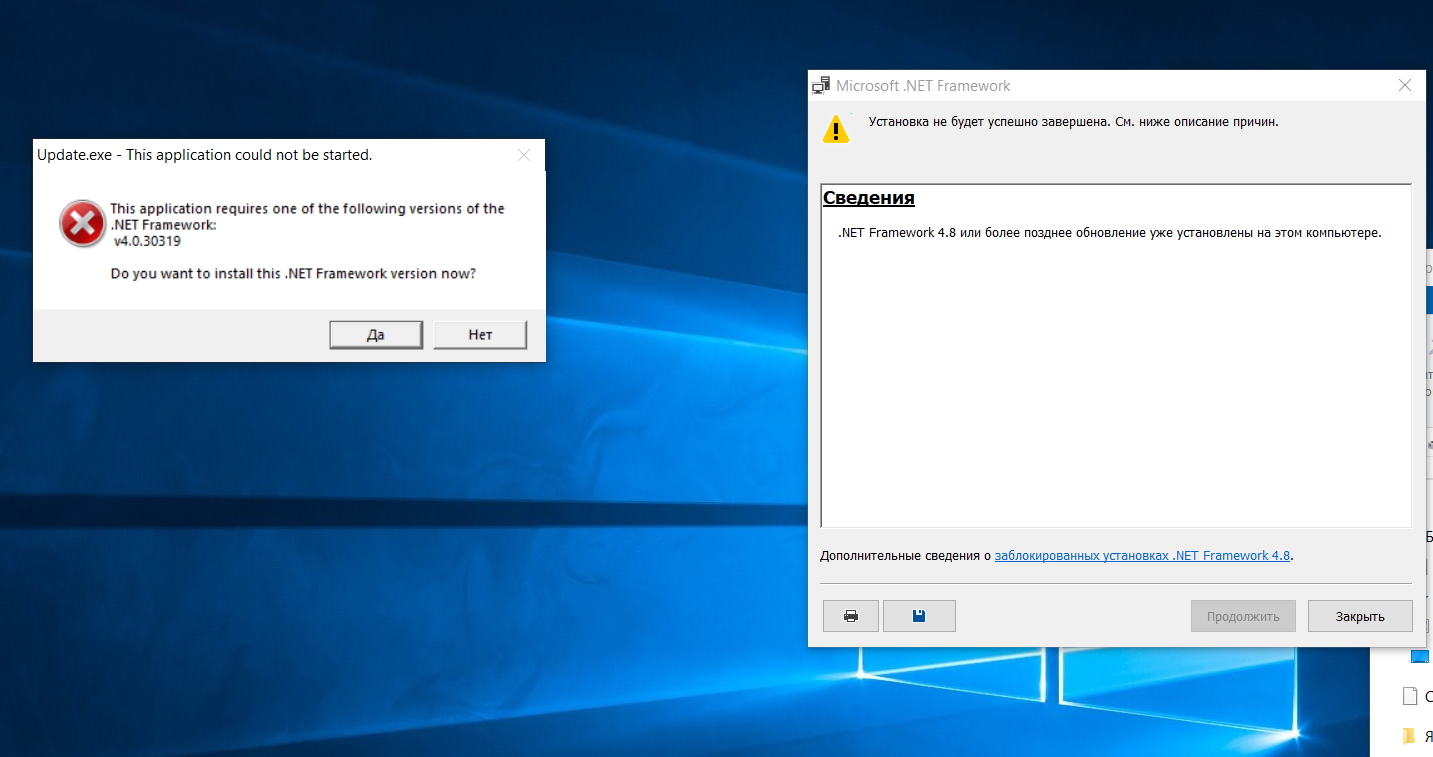The width and height of the screenshot is (1433, 757).
Task: Click the save floppy icon button in .NET installer
Action: tap(919, 616)
